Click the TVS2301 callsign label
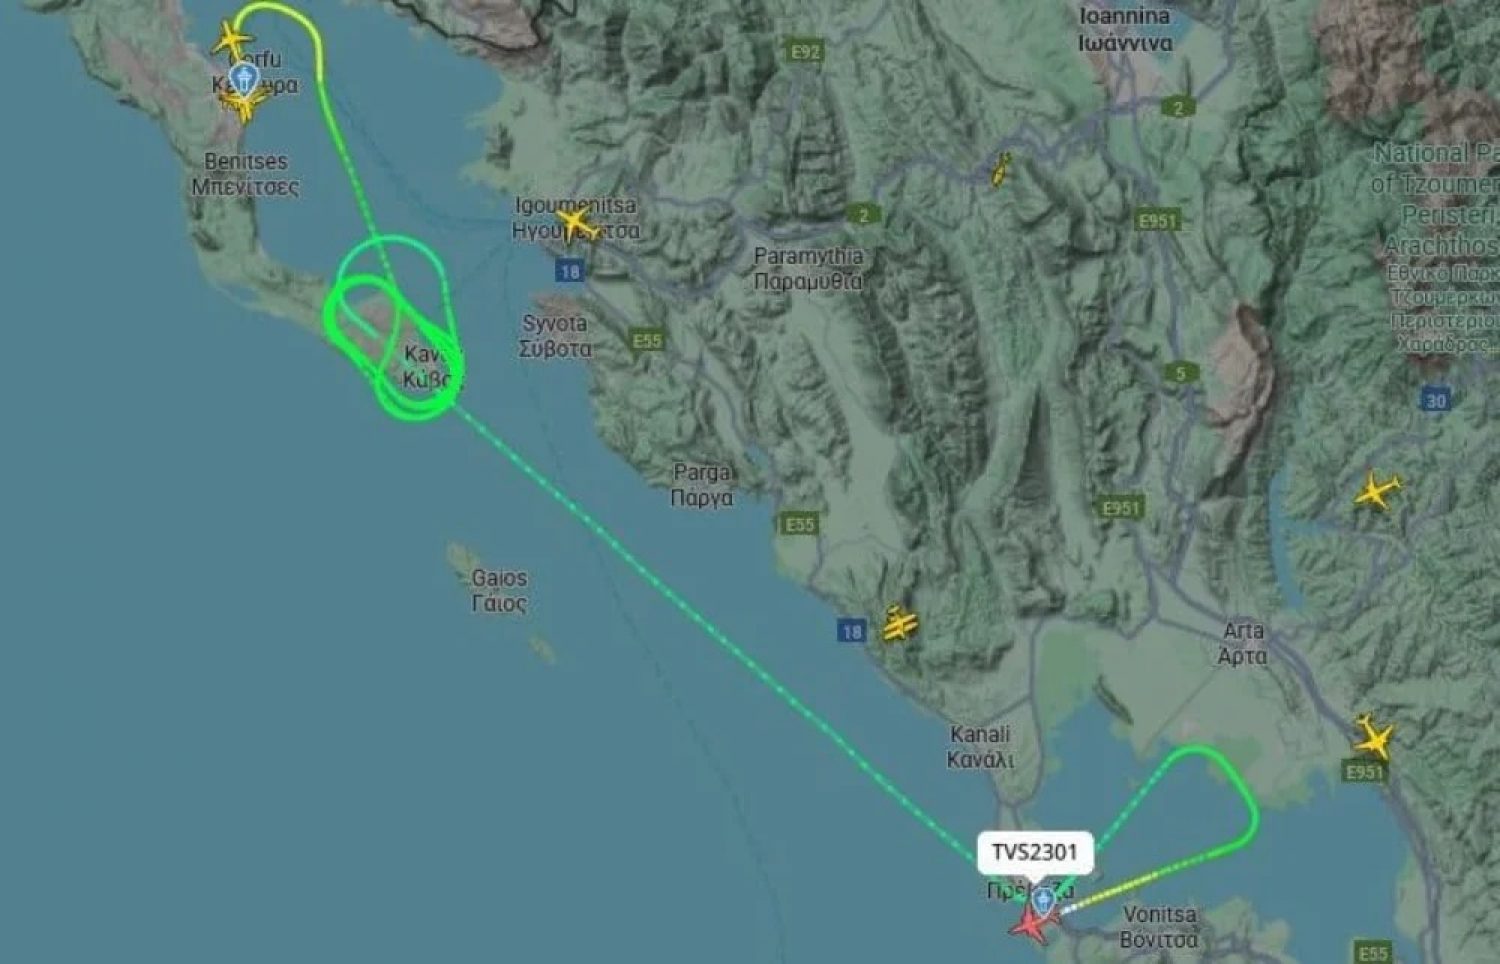This screenshot has width=1500, height=964. coord(1034,852)
